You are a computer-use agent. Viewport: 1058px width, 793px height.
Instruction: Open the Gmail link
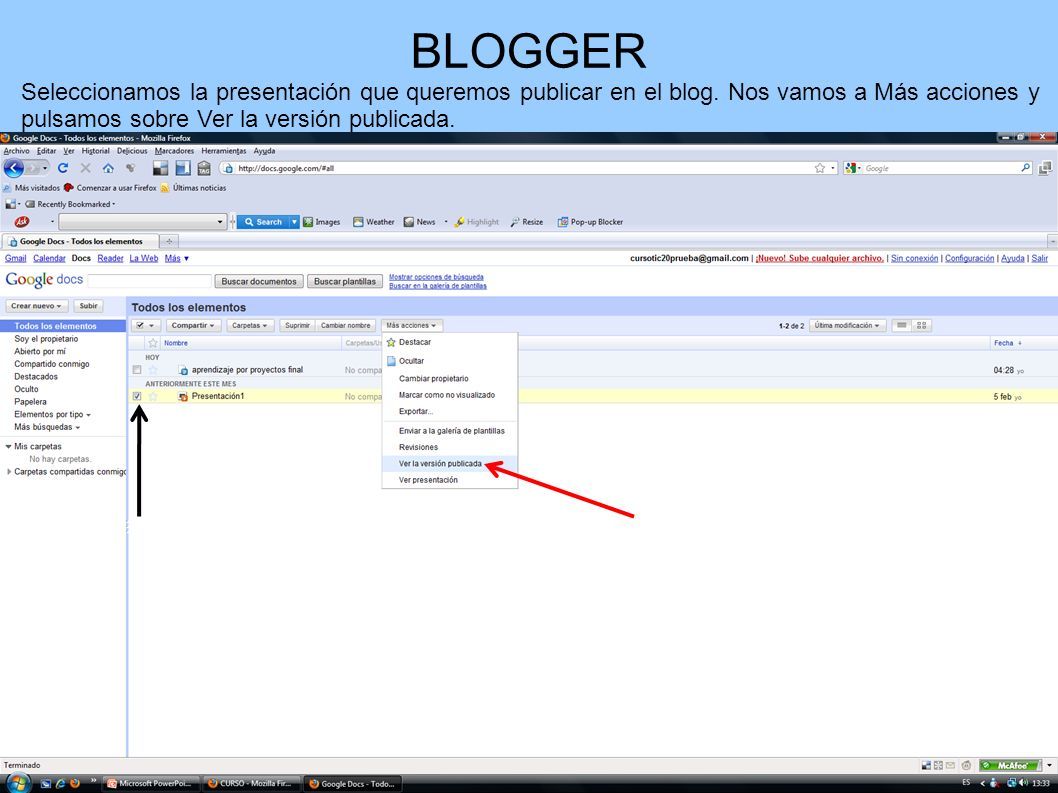click(x=16, y=258)
